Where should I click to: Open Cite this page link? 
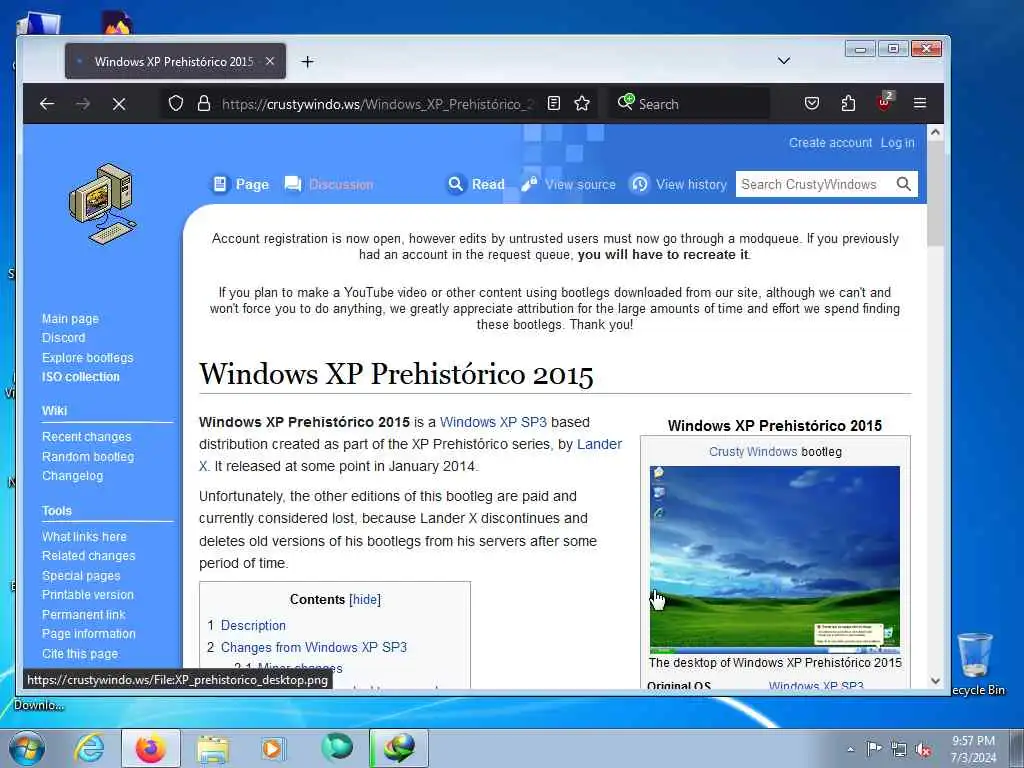click(x=80, y=654)
